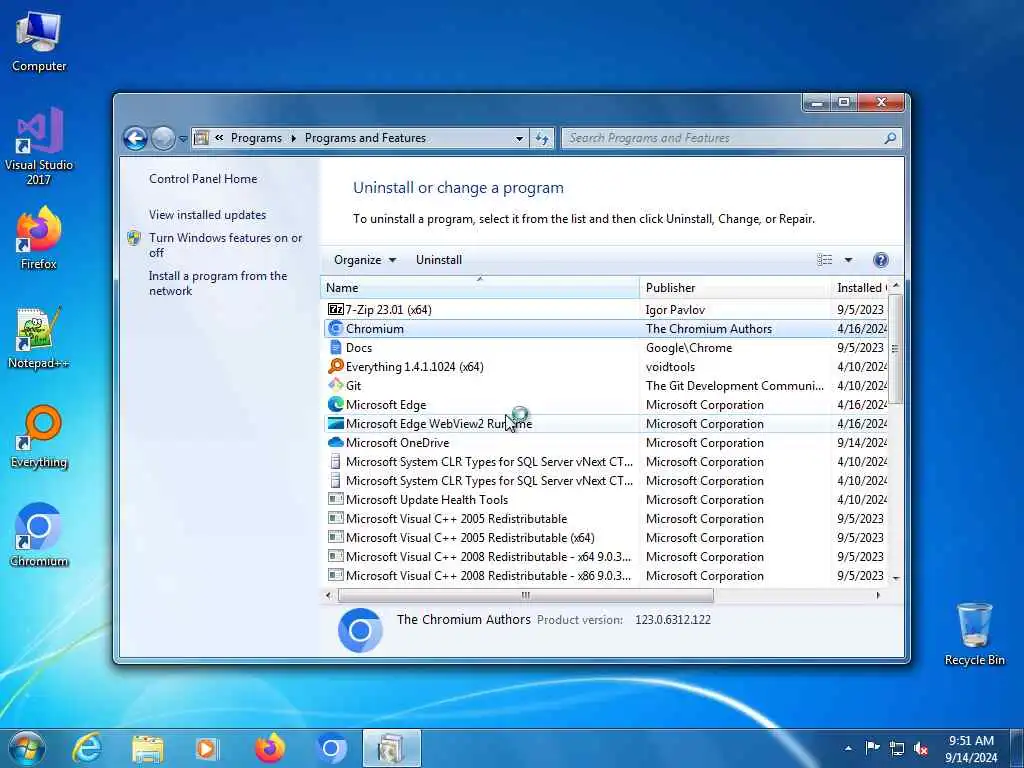Select the Microsoft Edge program row
The height and width of the screenshot is (768, 1024).
606,404
